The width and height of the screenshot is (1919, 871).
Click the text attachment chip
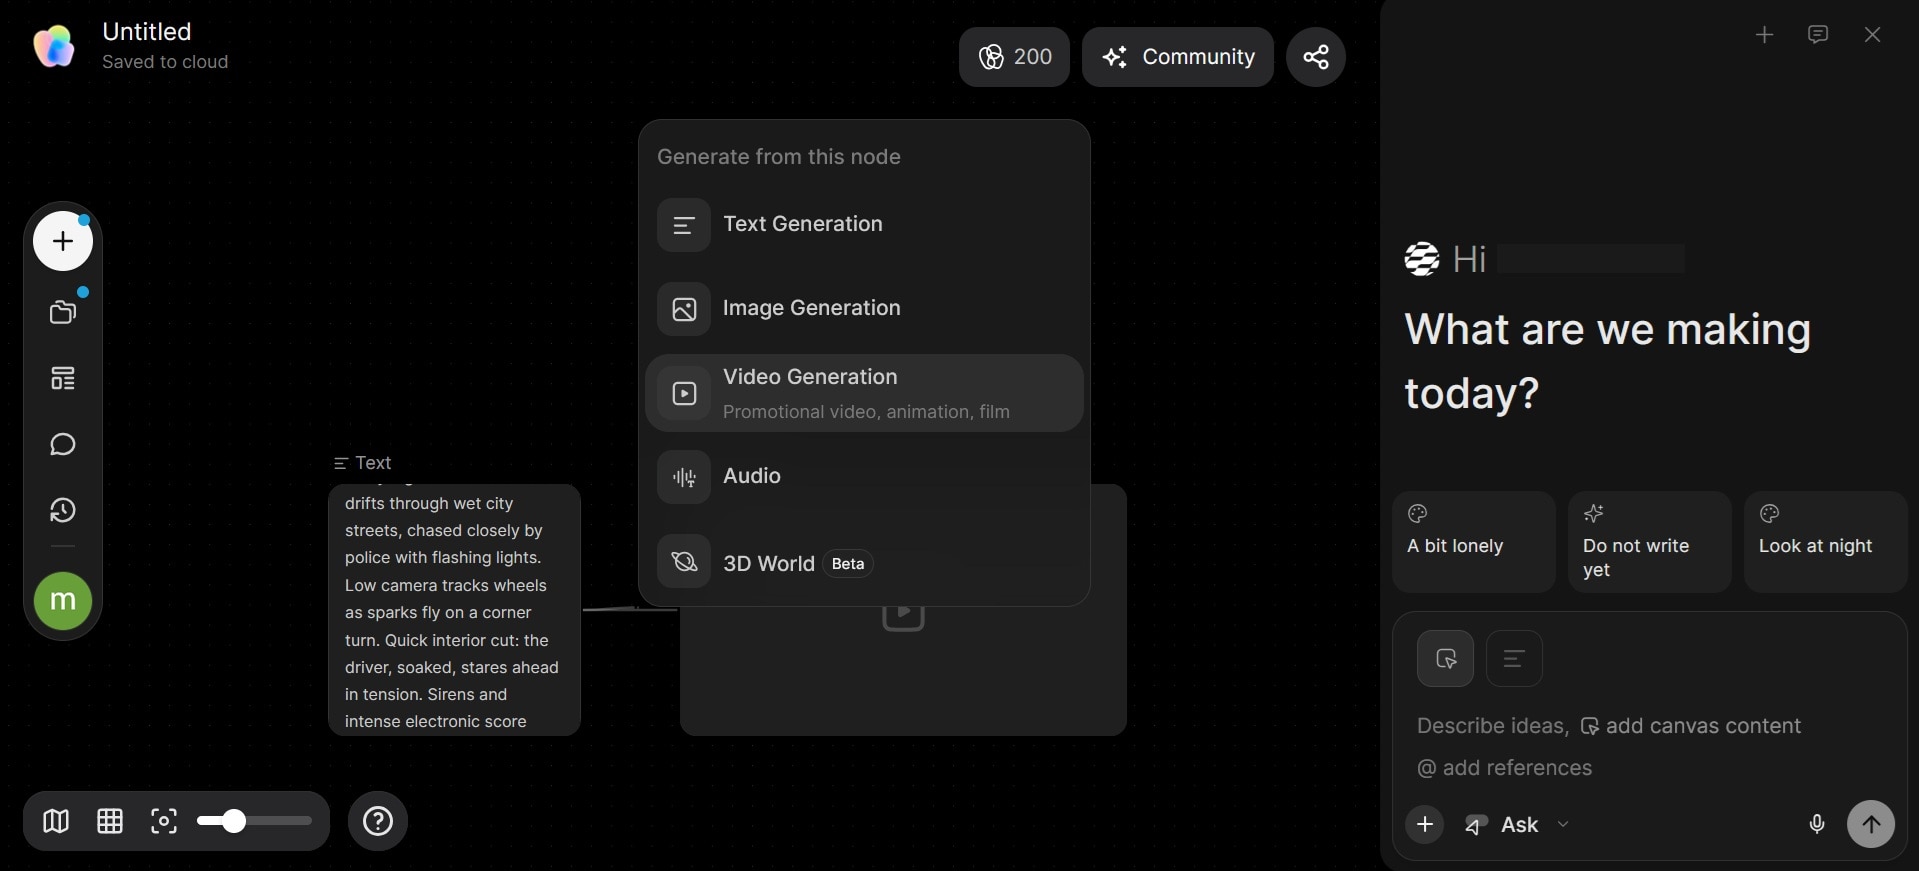[1514, 658]
